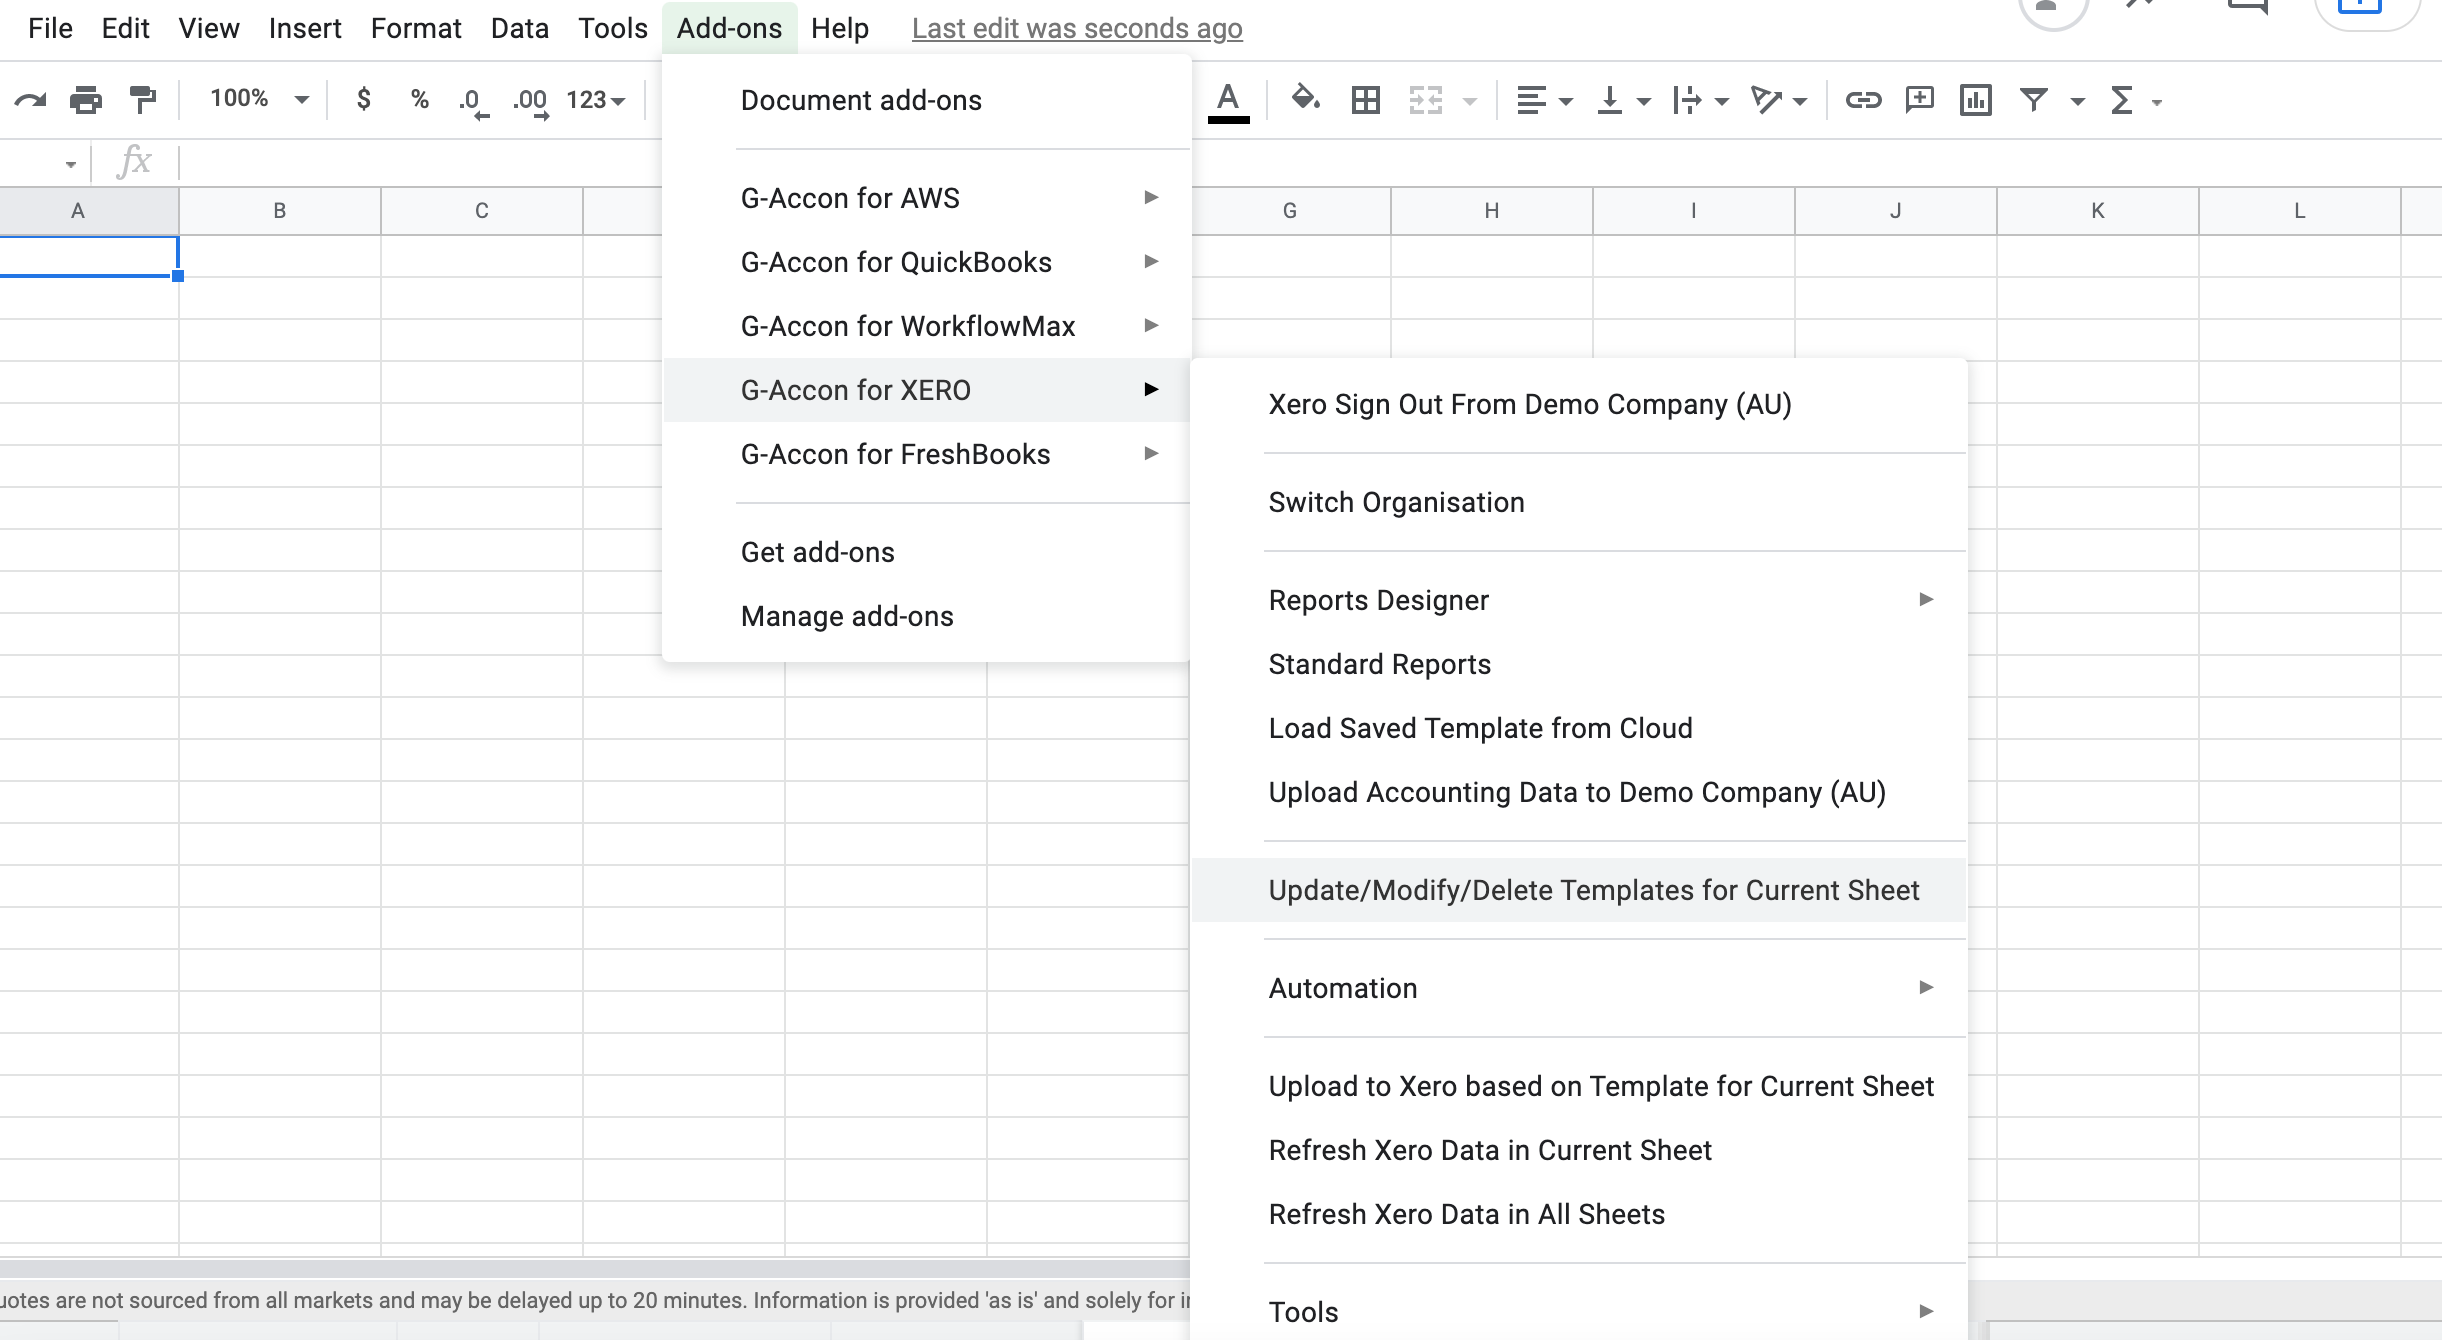Open the Insert menu
Screen dimensions: 2442x1340
coord(305,28)
